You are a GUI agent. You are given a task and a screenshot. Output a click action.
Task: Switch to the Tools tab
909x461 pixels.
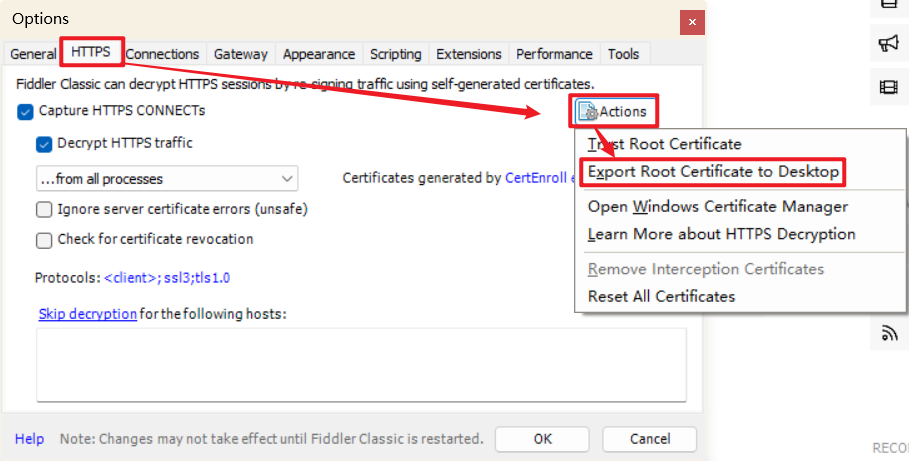tap(624, 54)
